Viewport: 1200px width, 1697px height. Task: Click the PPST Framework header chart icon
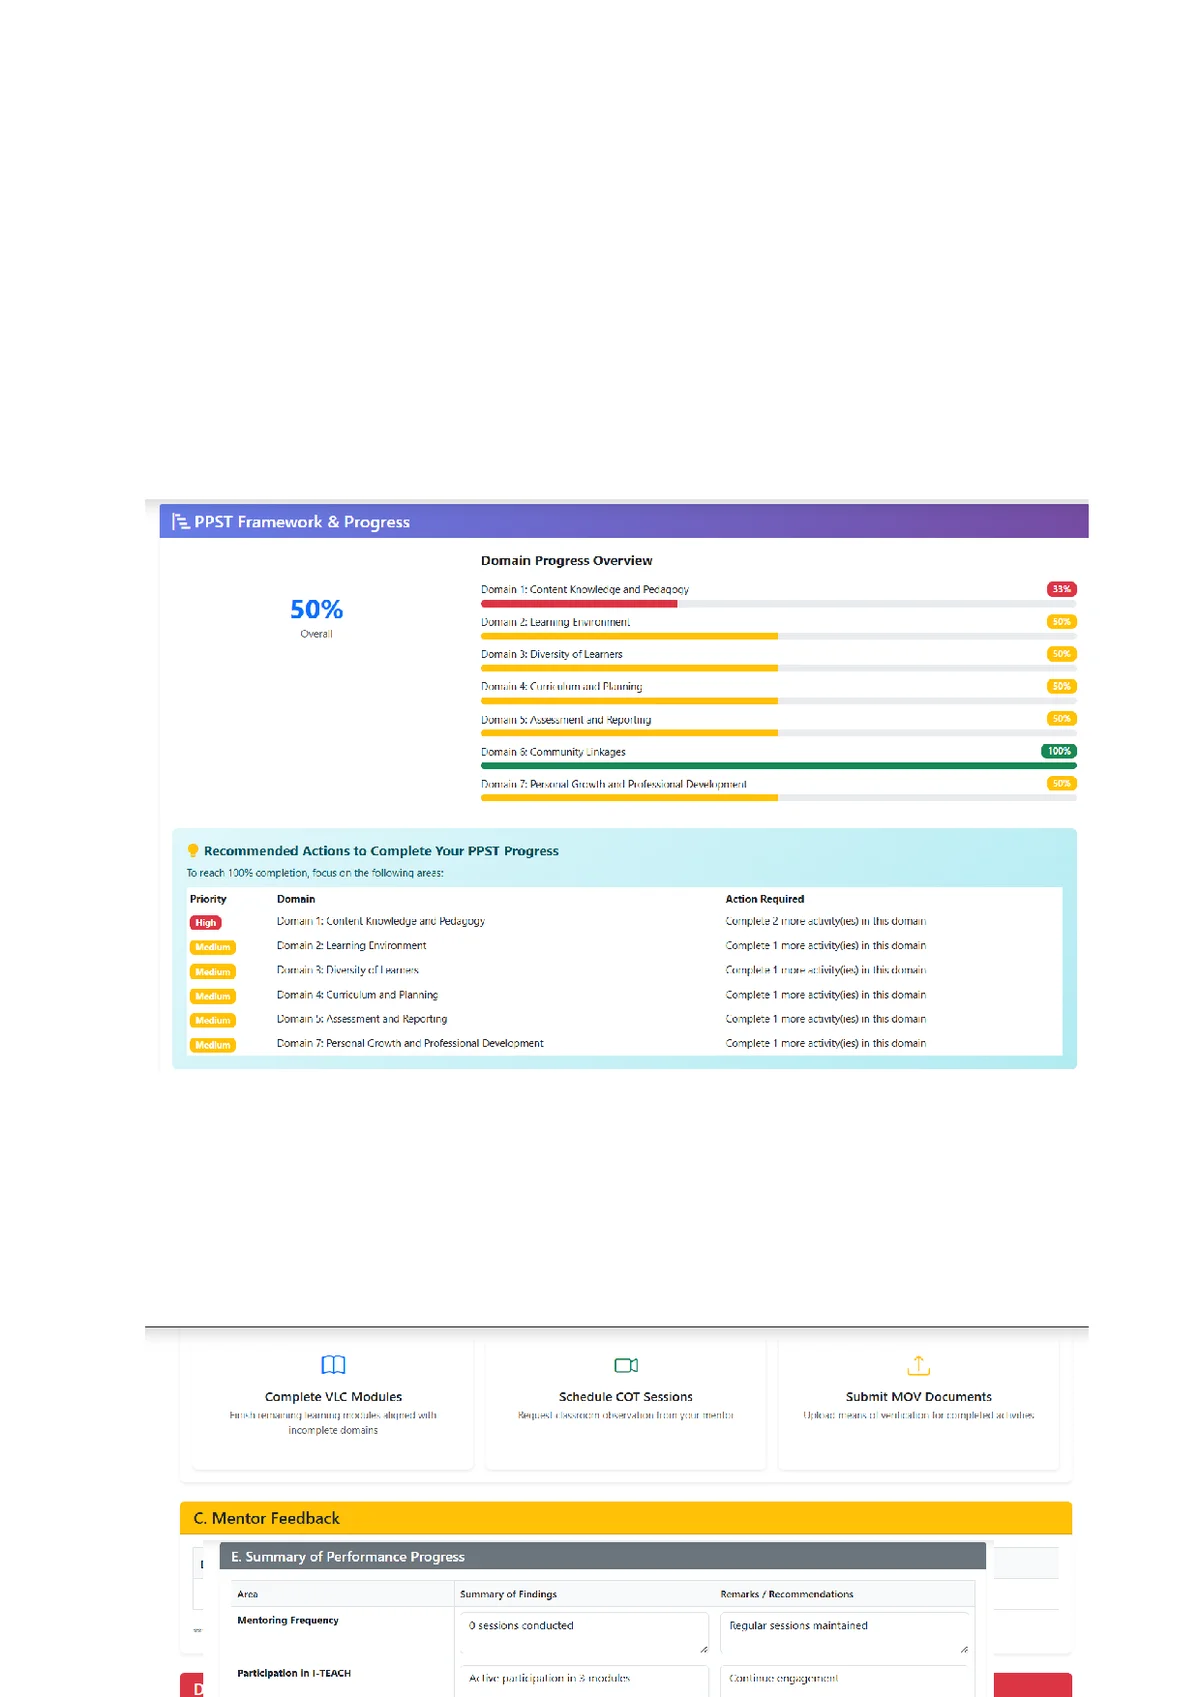180,522
